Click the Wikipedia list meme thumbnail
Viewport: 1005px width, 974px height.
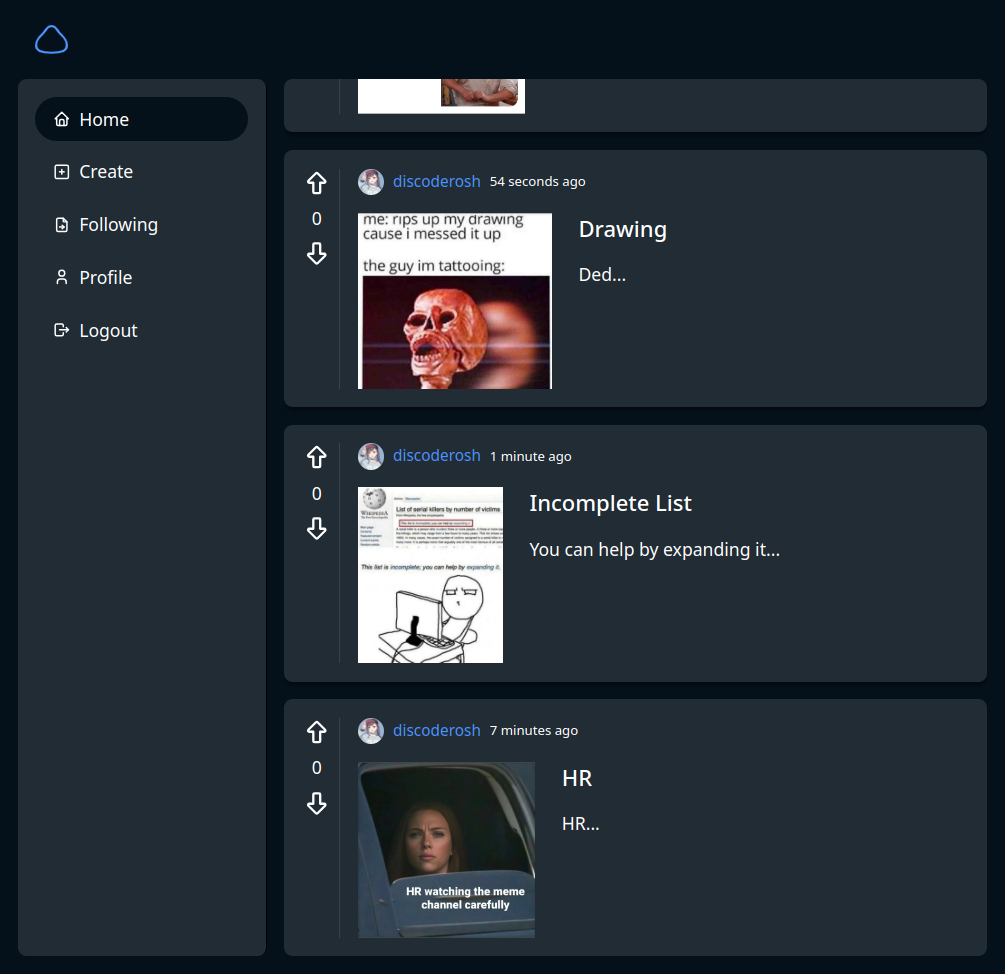click(430, 574)
